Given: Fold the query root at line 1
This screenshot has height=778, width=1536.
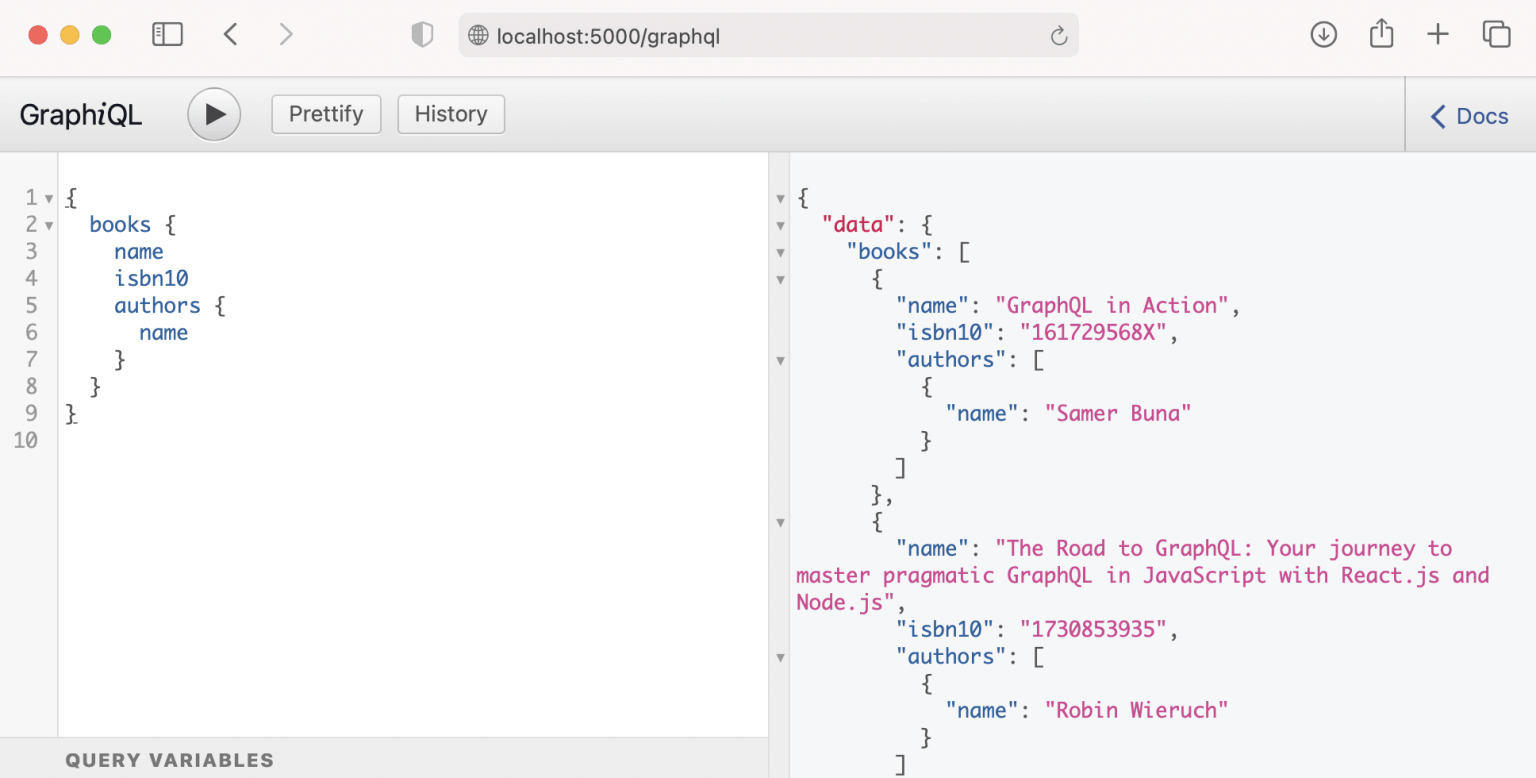Looking at the screenshot, I should 48,198.
